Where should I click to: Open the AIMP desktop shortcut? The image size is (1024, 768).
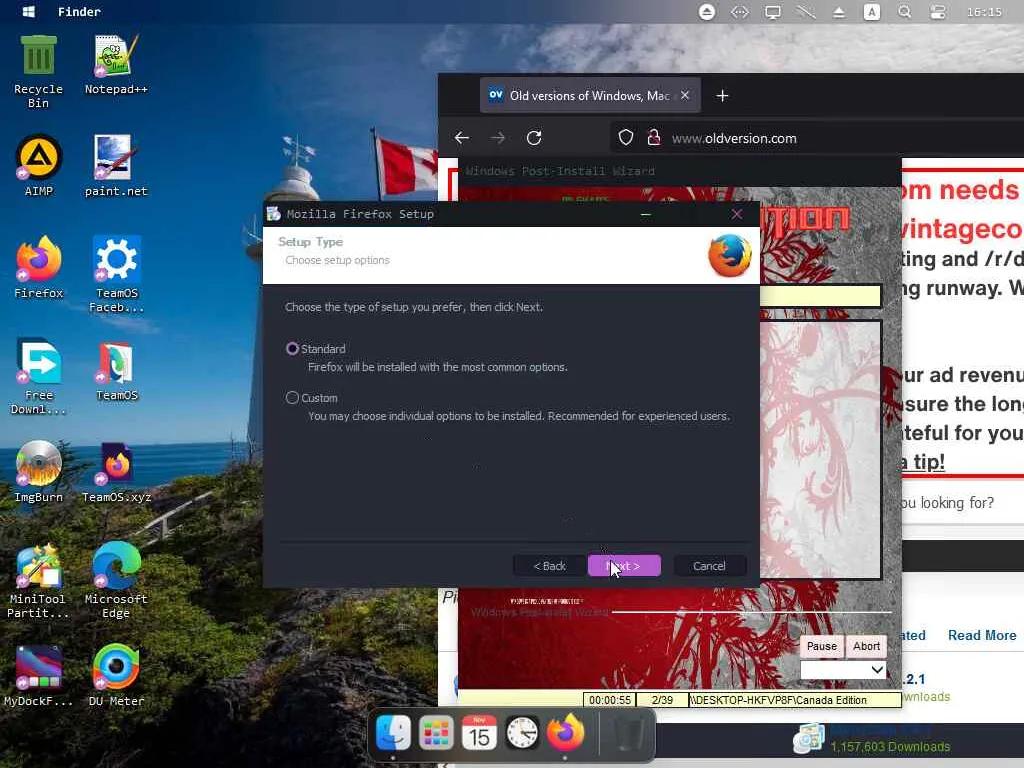click(39, 165)
